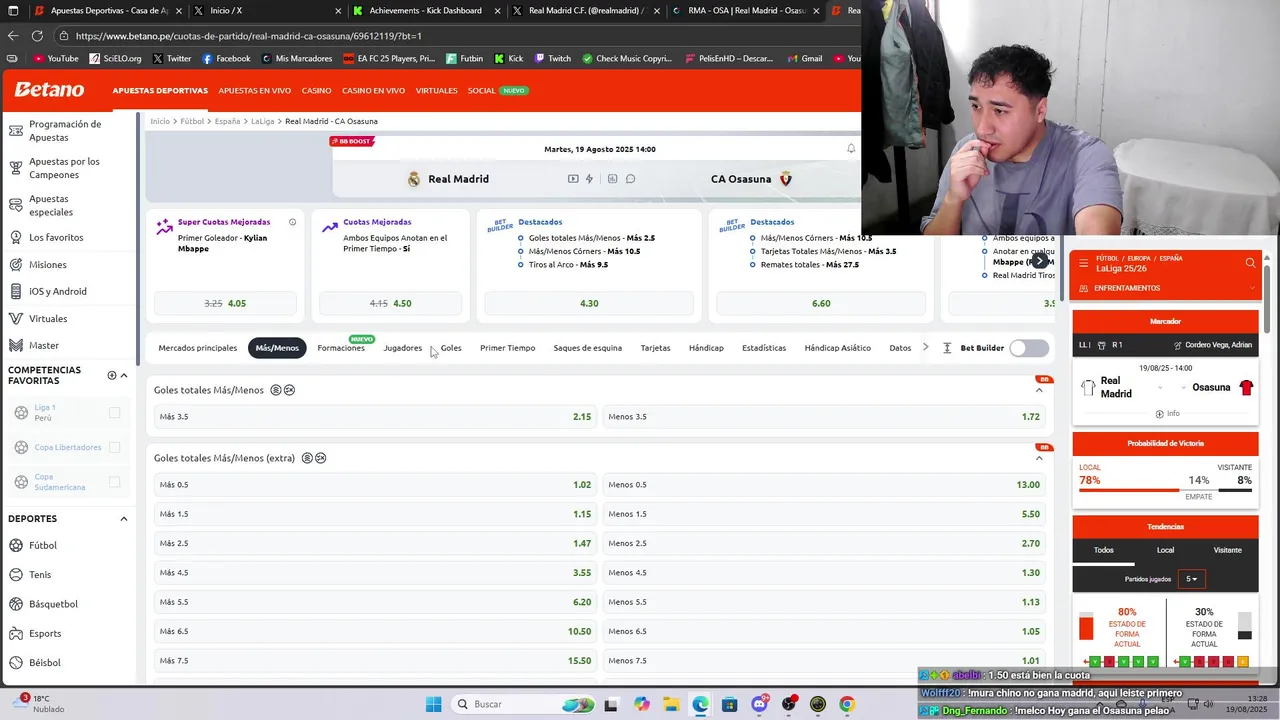
Task: Click the stats widget vertical scrollbar
Action: click(x=1268, y=300)
